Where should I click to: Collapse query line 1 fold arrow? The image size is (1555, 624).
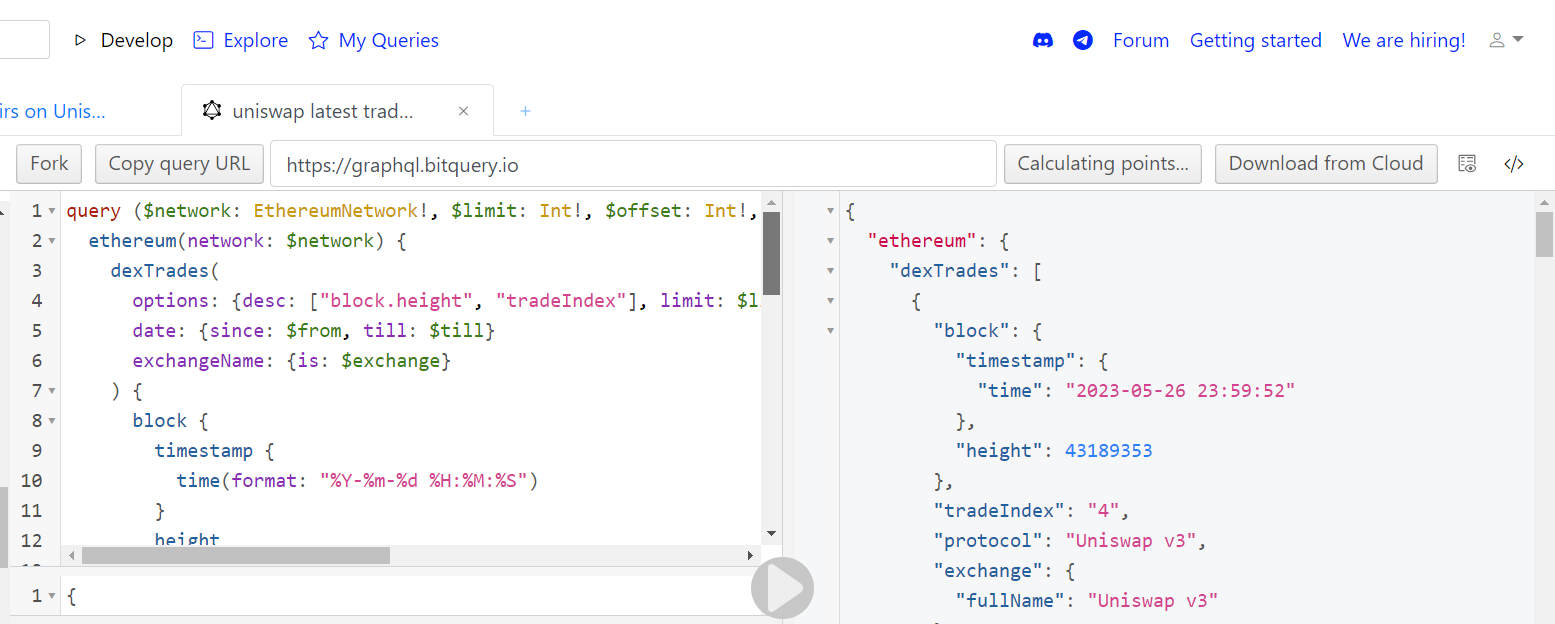click(x=51, y=211)
